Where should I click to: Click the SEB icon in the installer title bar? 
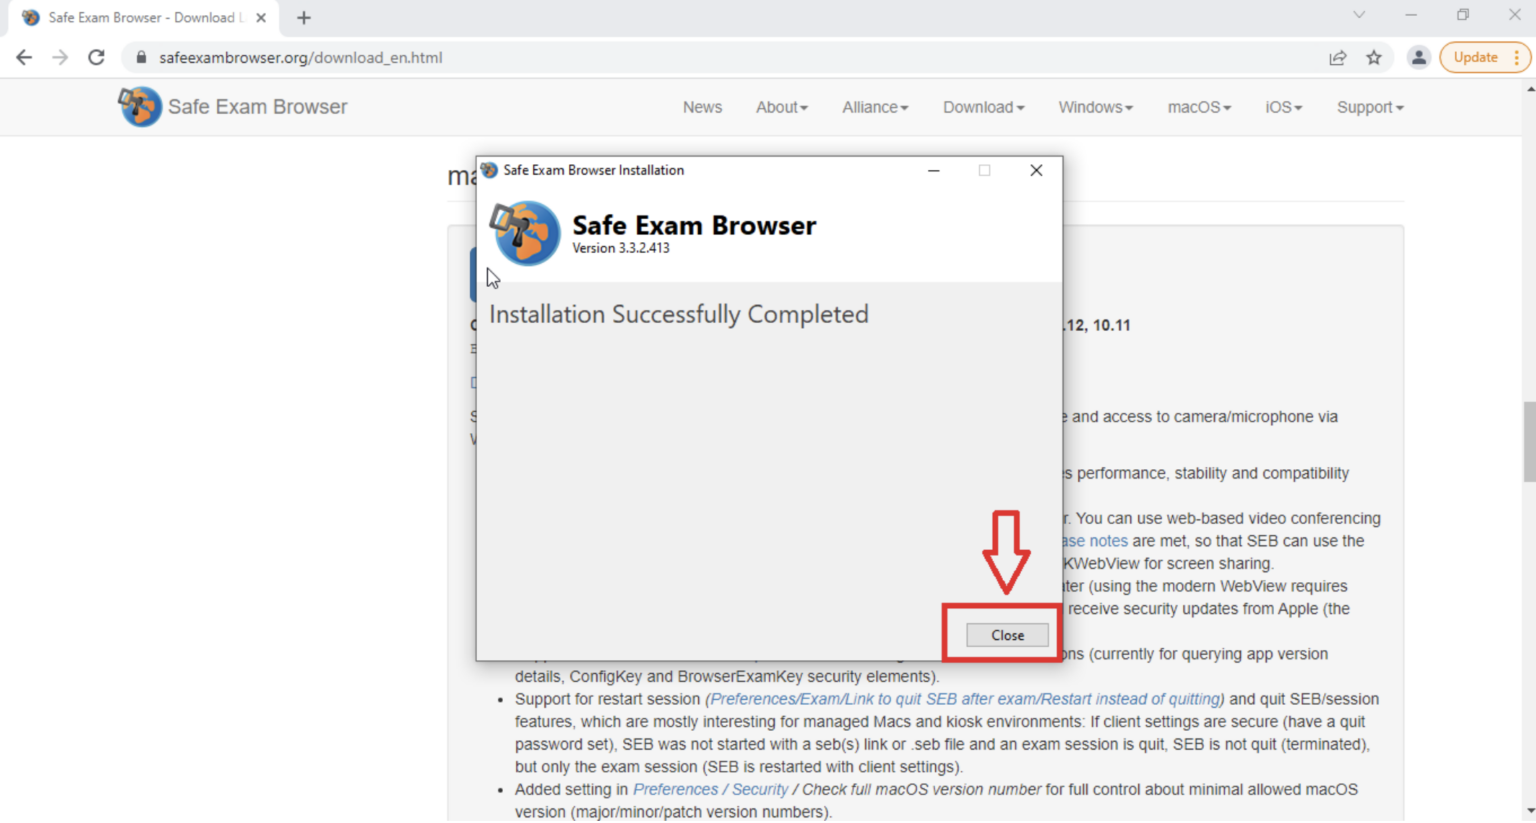(x=488, y=170)
